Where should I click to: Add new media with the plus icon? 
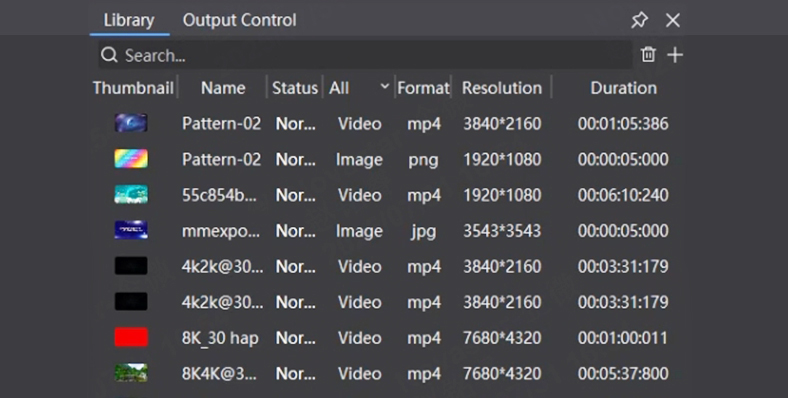(x=675, y=55)
